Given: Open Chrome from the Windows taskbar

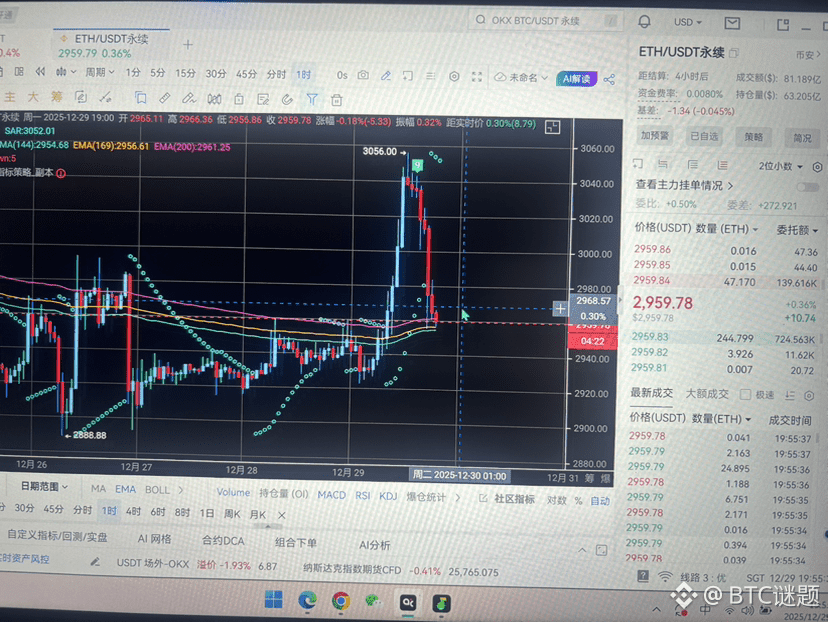Looking at the screenshot, I should tap(341, 601).
